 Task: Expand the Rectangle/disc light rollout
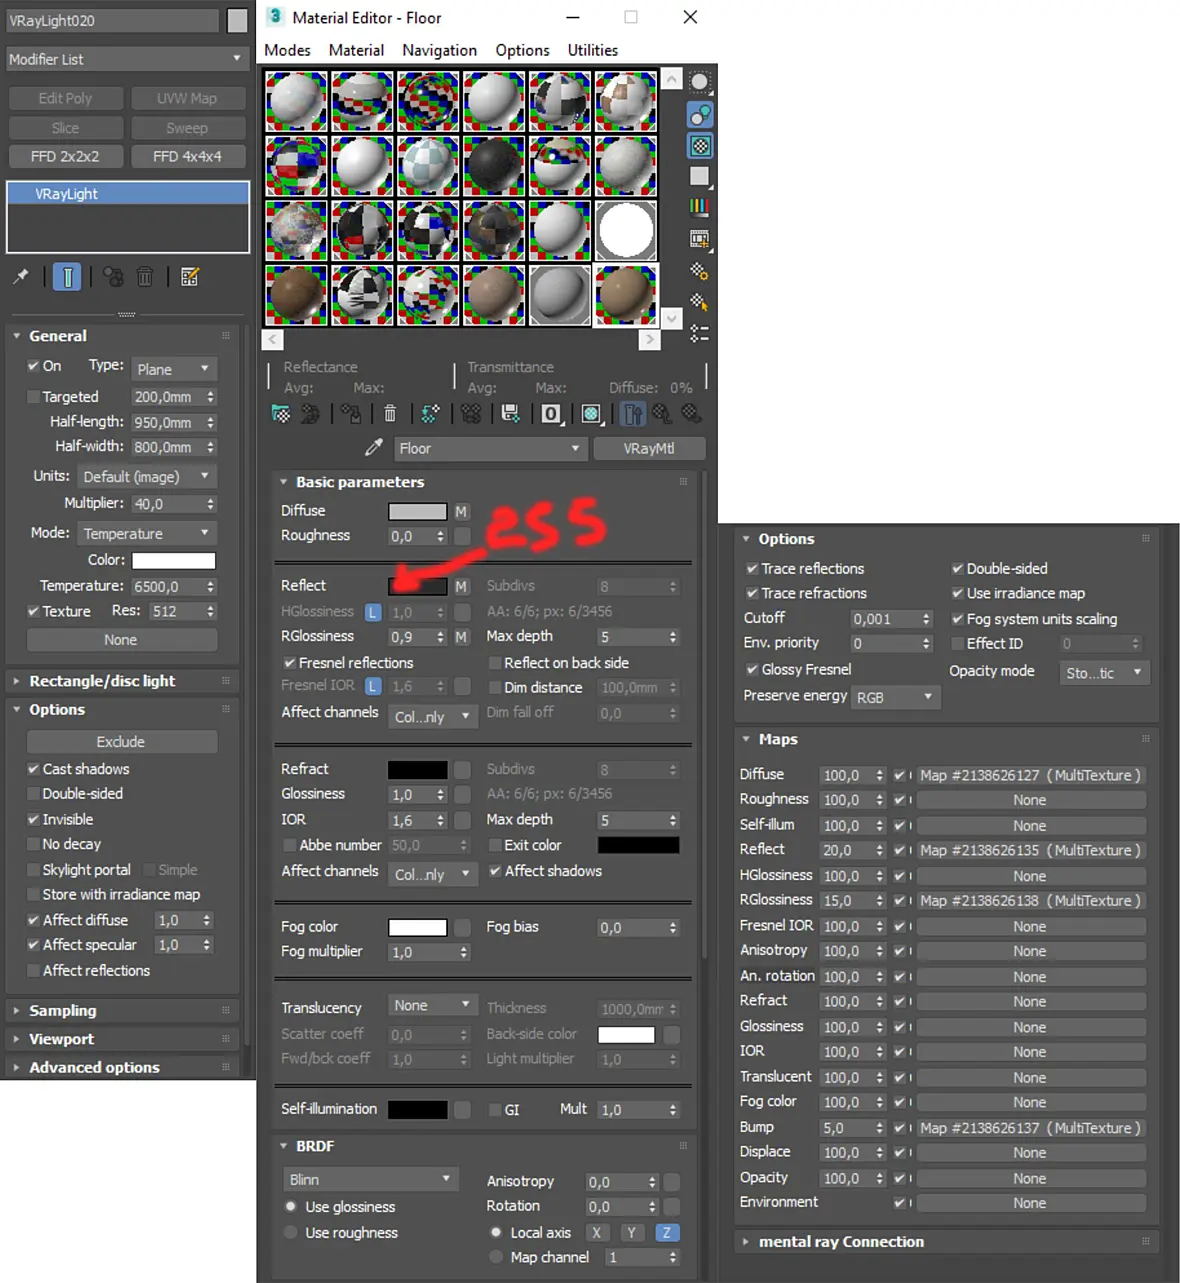pos(102,681)
